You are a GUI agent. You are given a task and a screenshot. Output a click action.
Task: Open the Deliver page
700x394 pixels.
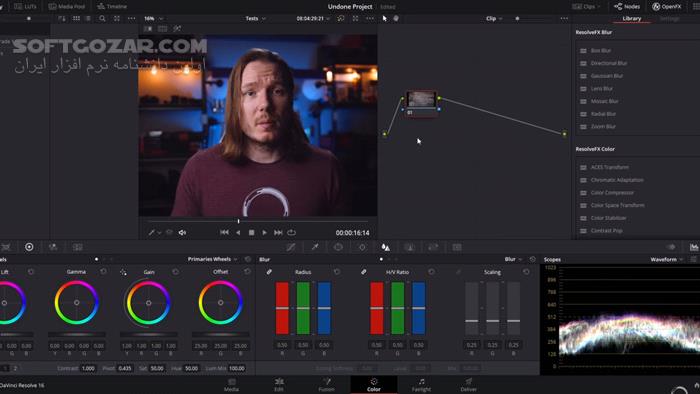click(x=468, y=384)
